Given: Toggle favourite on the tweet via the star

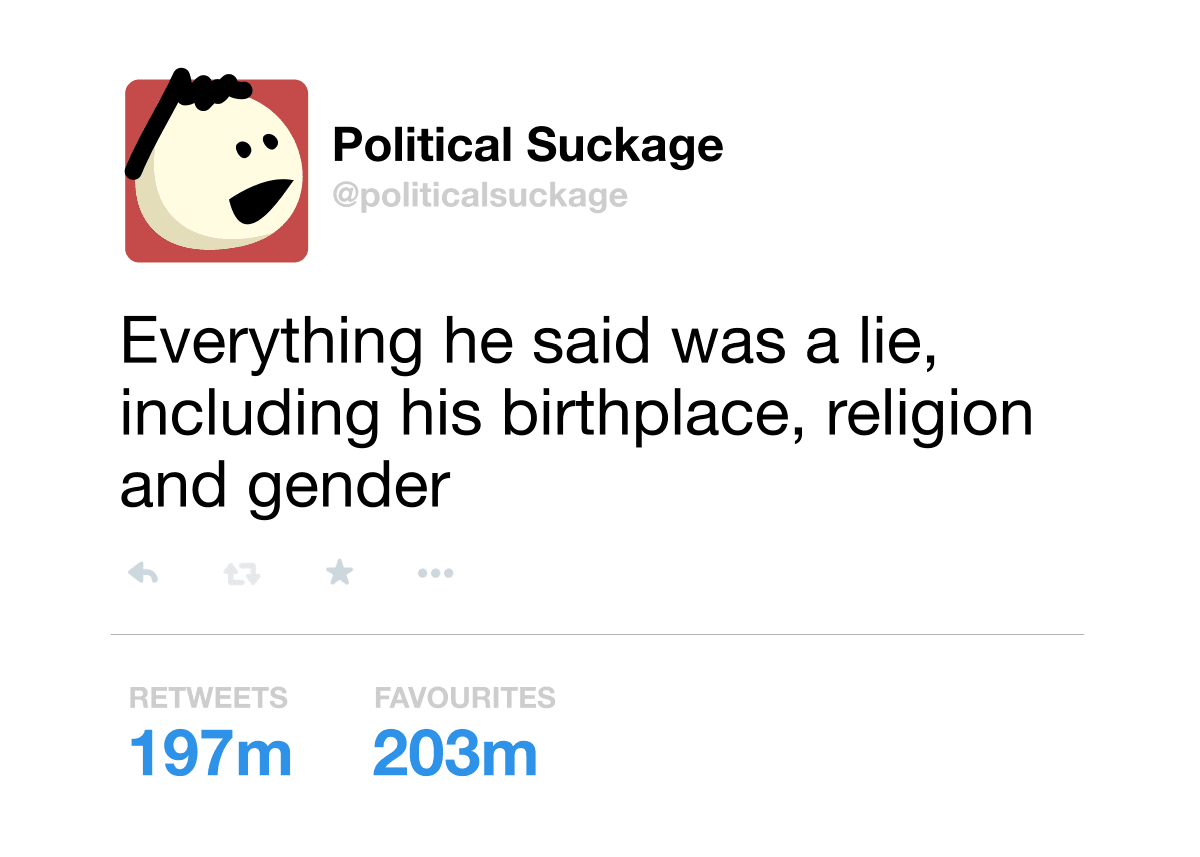Looking at the screenshot, I should coord(339,572).
